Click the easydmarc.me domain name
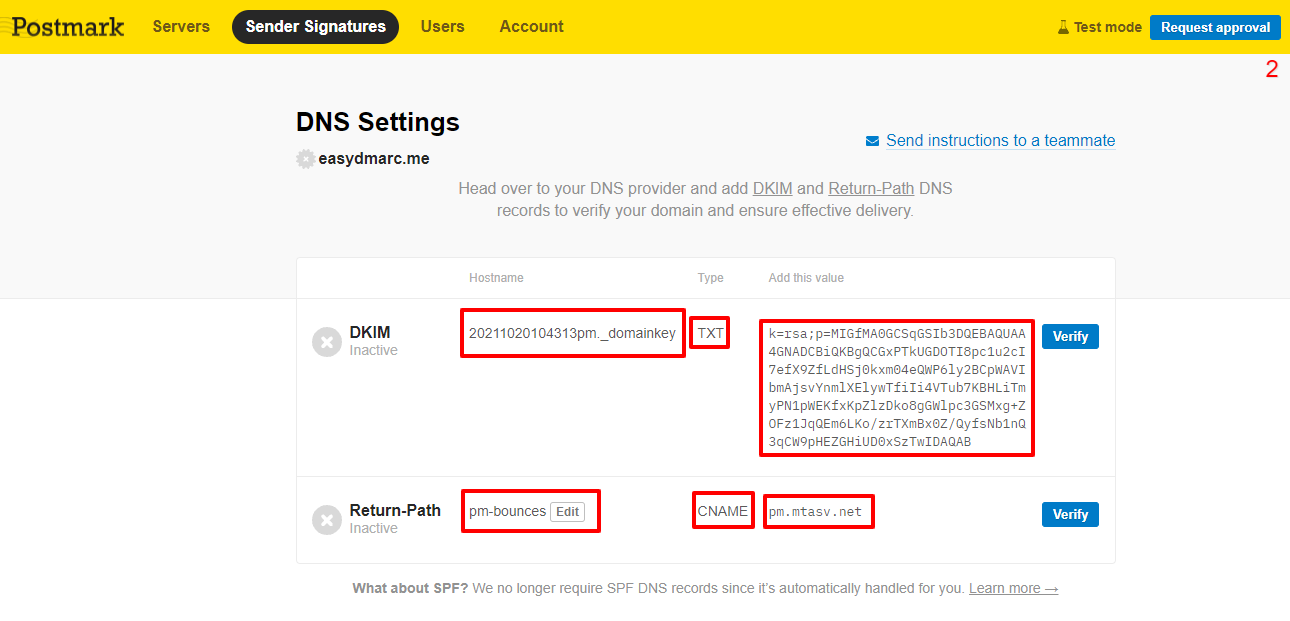Image resolution: width=1290 pixels, height=621 pixels. [x=374, y=159]
